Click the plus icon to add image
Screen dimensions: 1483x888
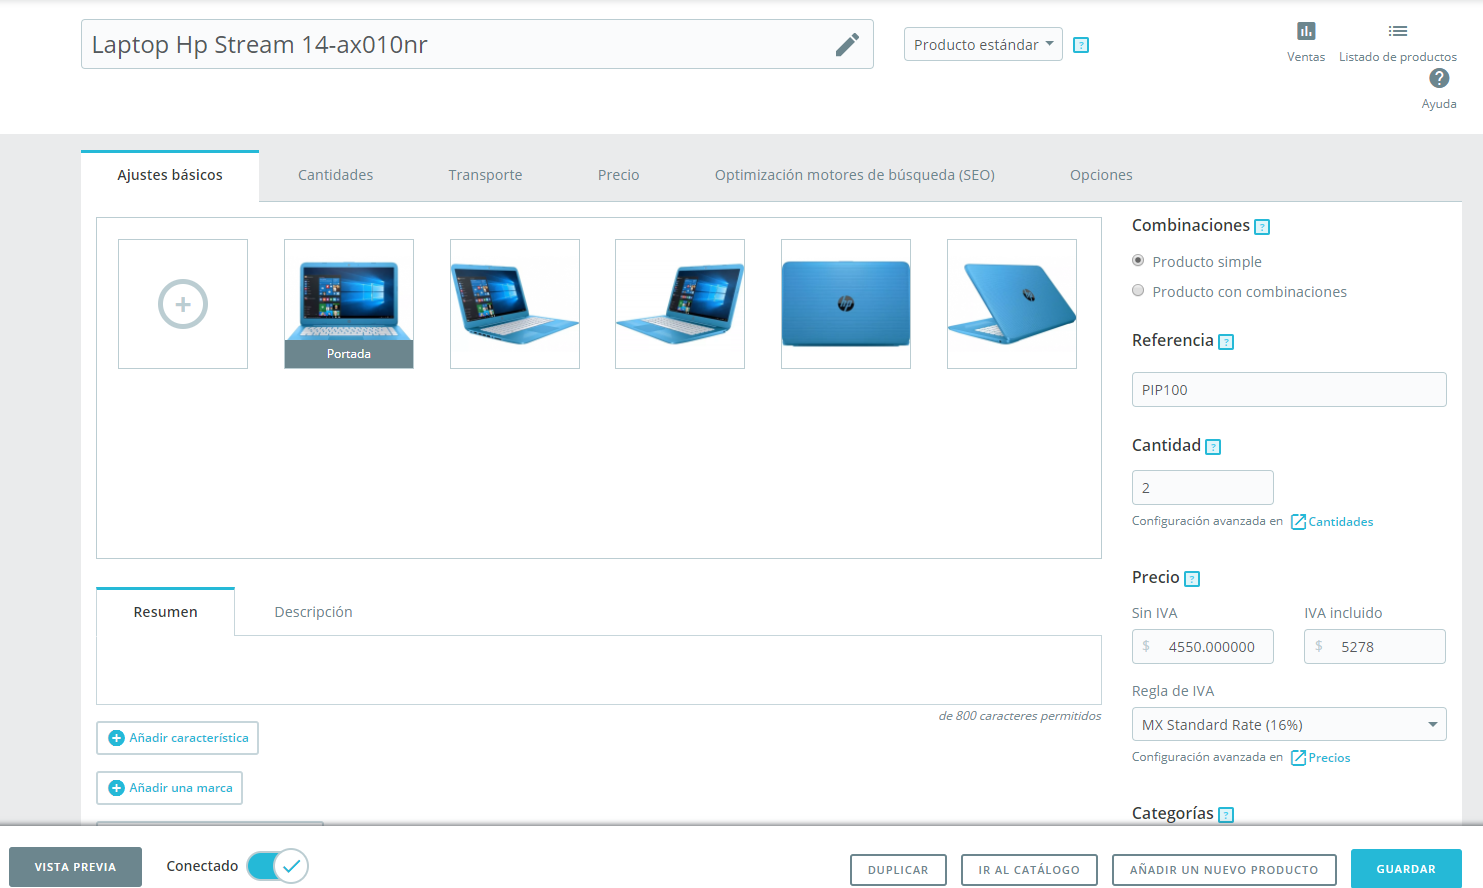(x=183, y=304)
